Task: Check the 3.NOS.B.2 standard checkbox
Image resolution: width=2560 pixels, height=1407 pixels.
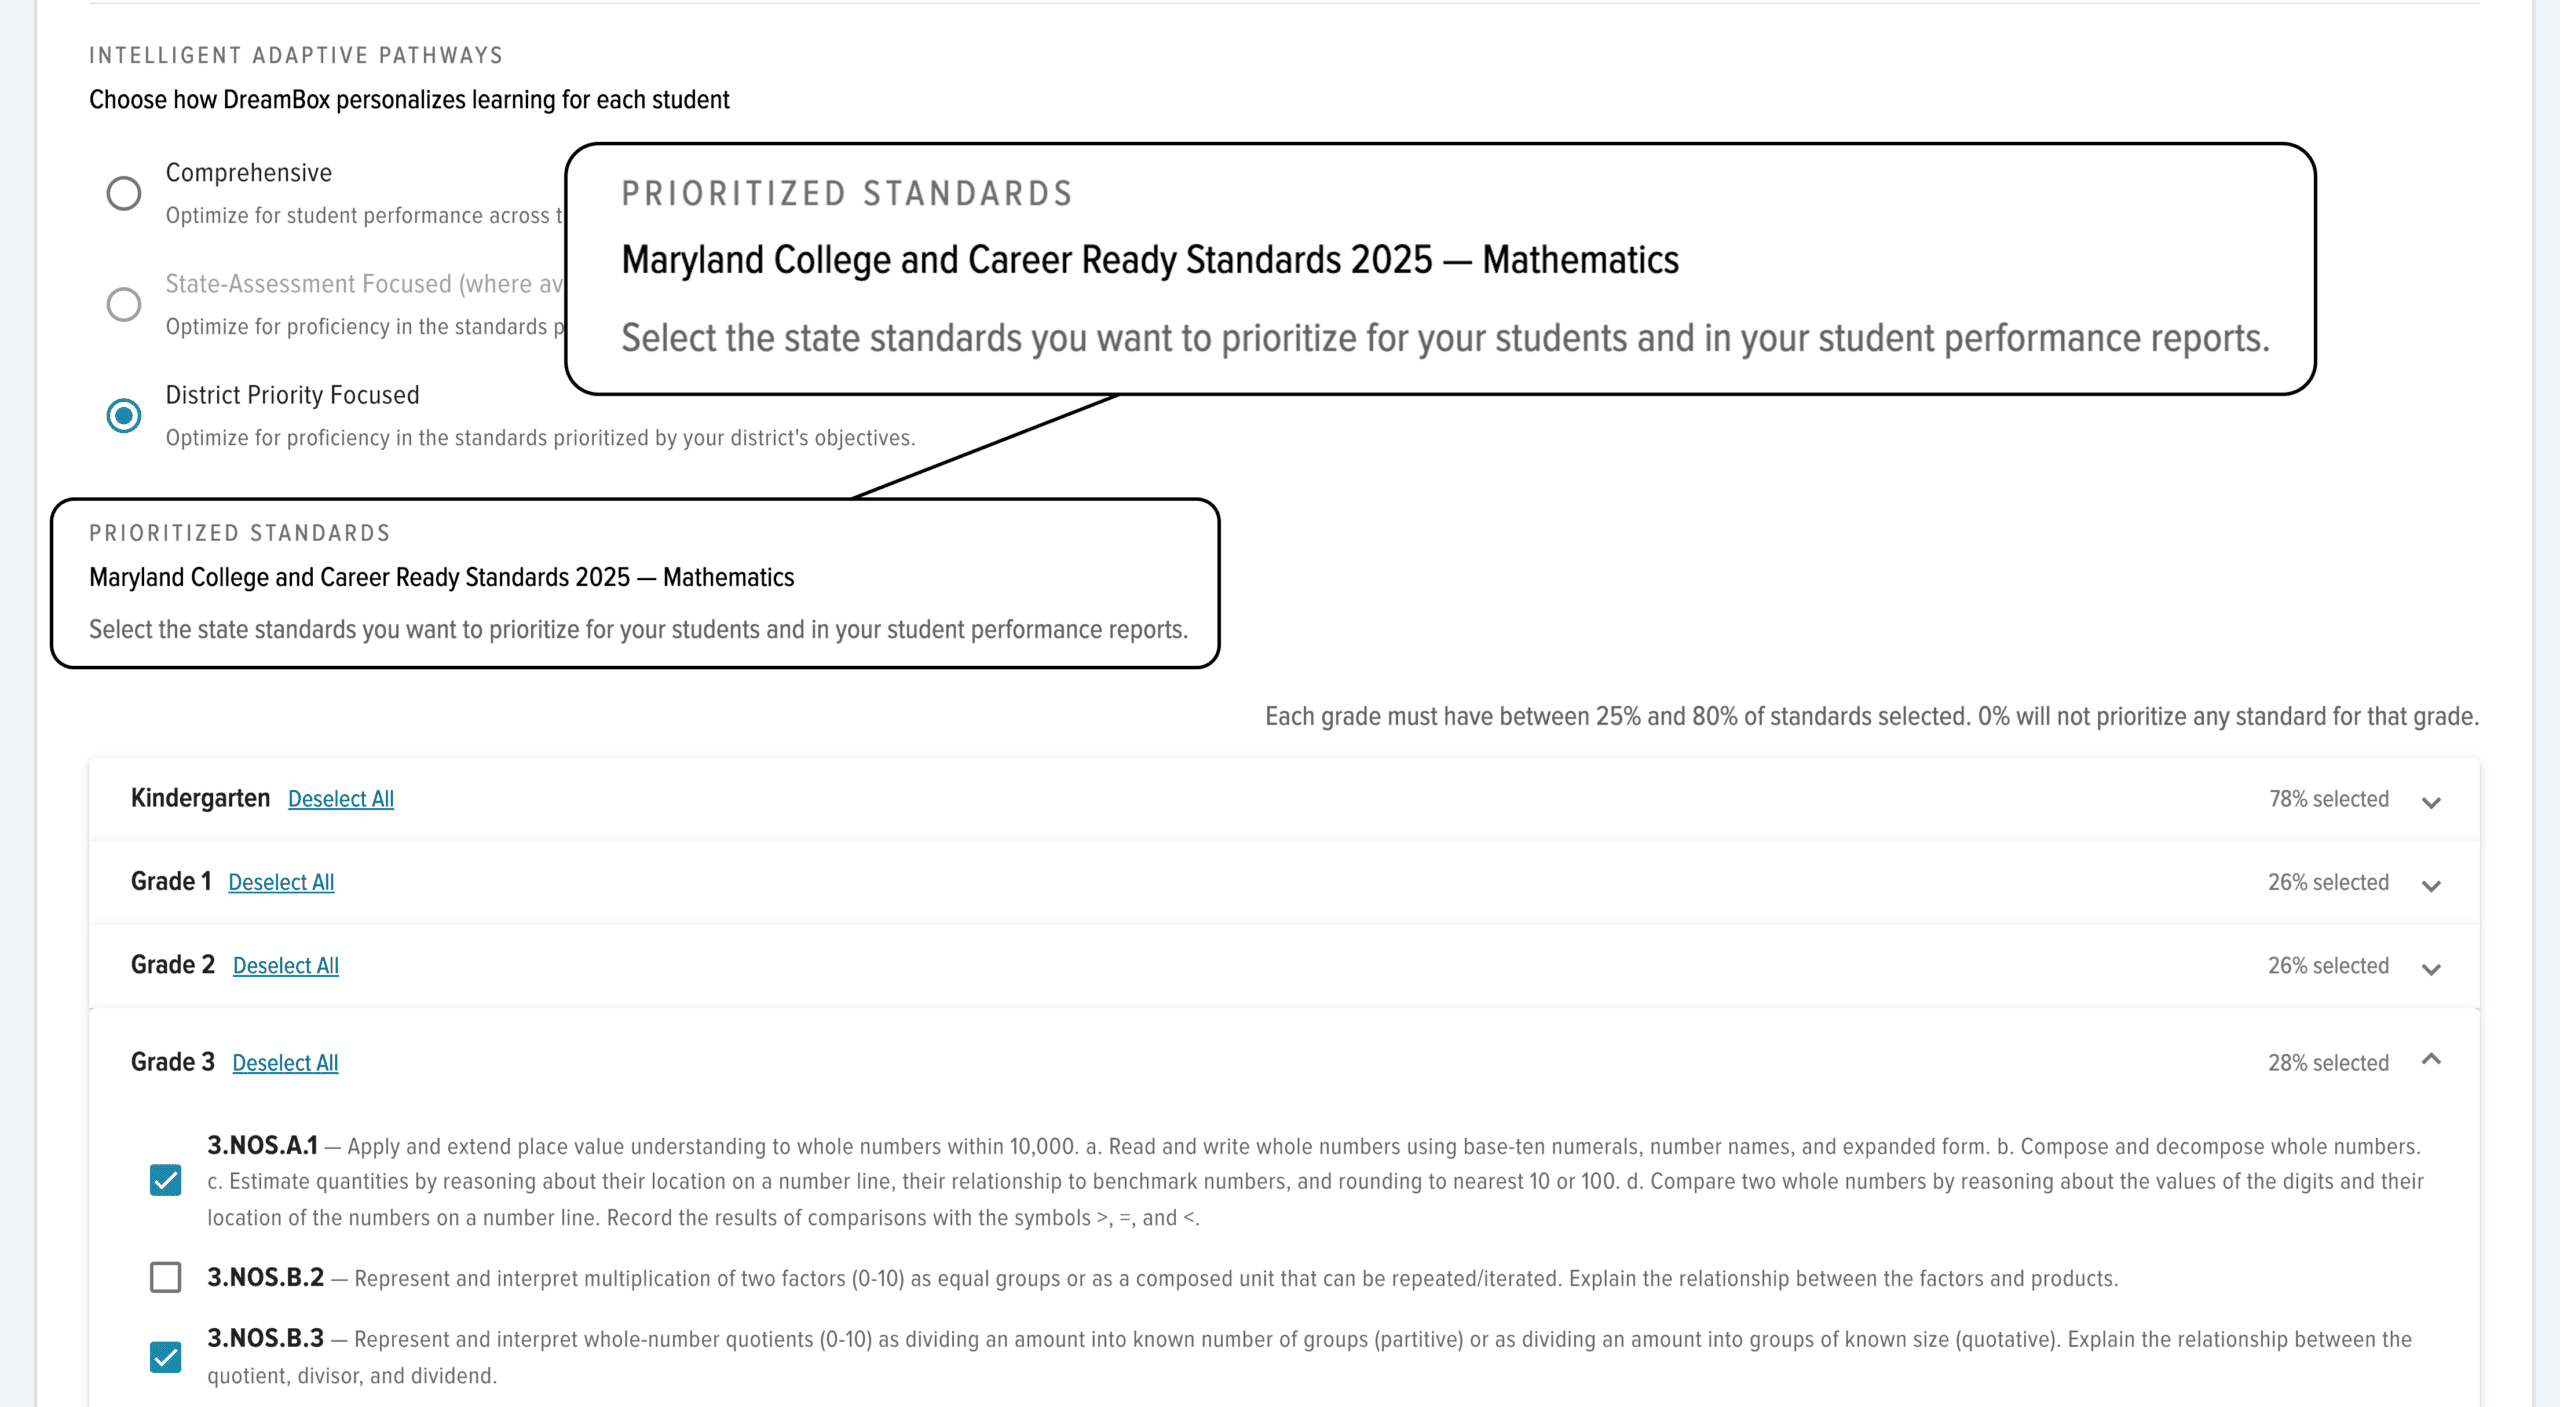Action: pyautogui.click(x=166, y=1277)
